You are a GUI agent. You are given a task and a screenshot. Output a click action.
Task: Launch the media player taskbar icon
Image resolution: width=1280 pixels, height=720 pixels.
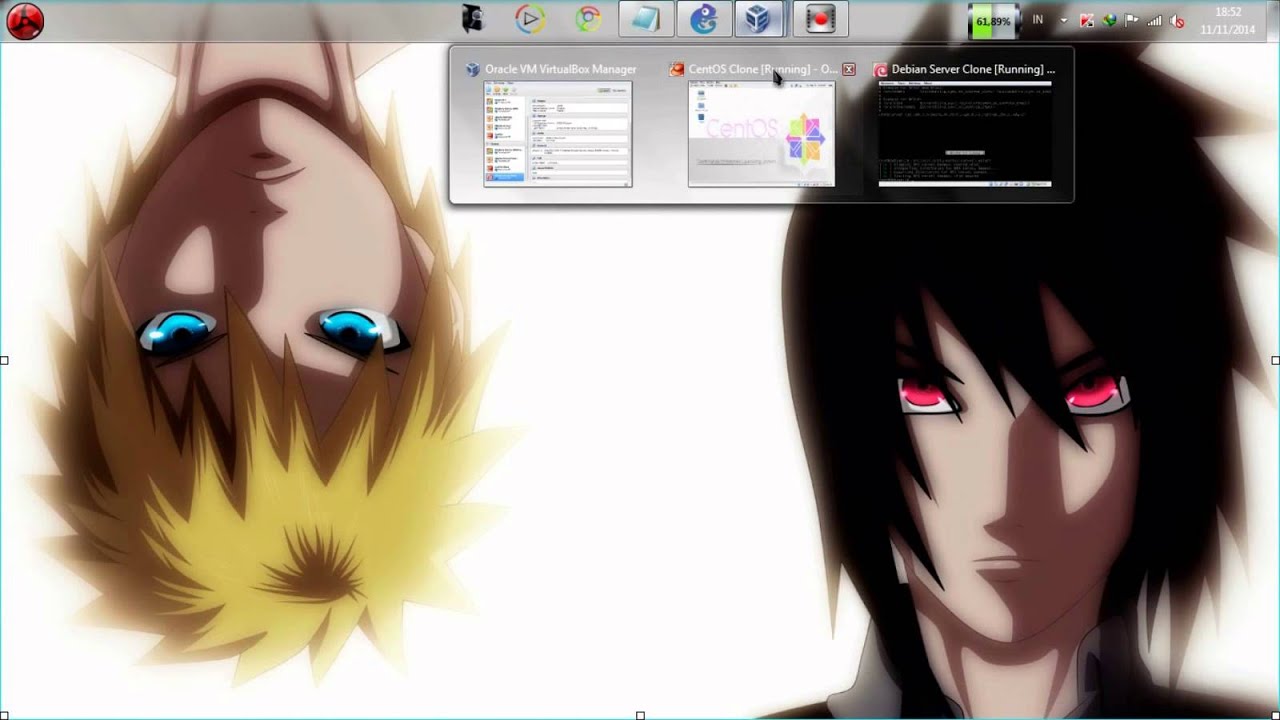click(530, 19)
